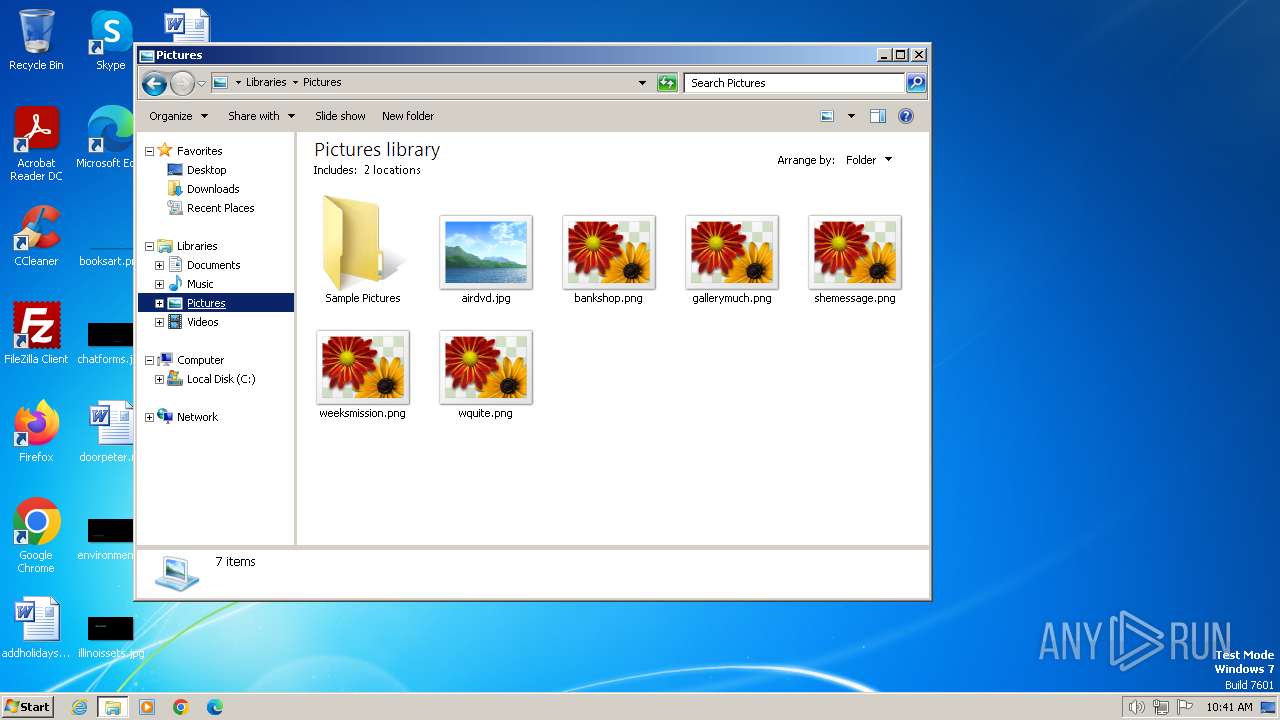Select the CCleaner desktop icon
Image resolution: width=1280 pixels, height=720 pixels.
[36, 236]
